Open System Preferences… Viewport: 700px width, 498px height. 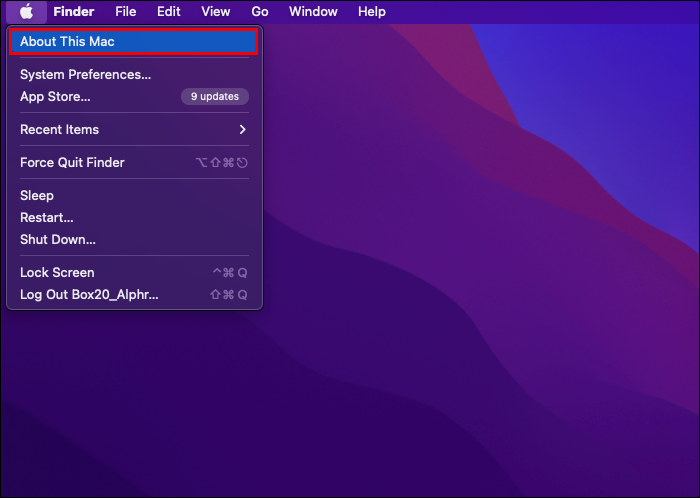click(133, 75)
